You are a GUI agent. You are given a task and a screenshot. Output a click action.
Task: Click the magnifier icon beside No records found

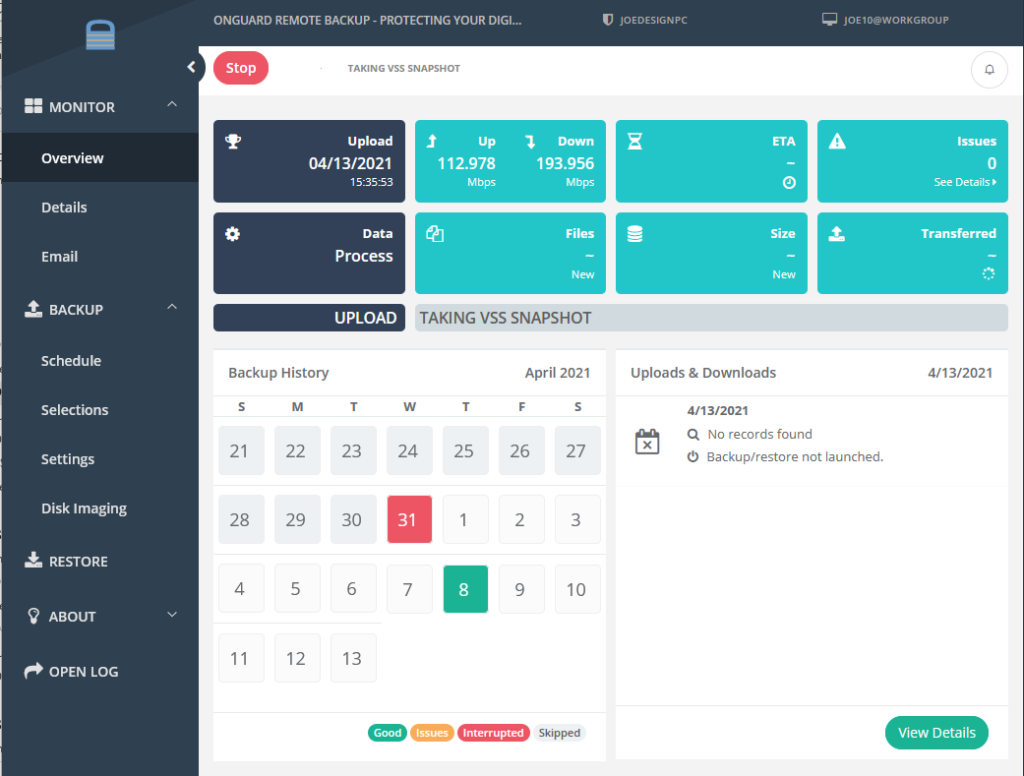click(x=693, y=434)
